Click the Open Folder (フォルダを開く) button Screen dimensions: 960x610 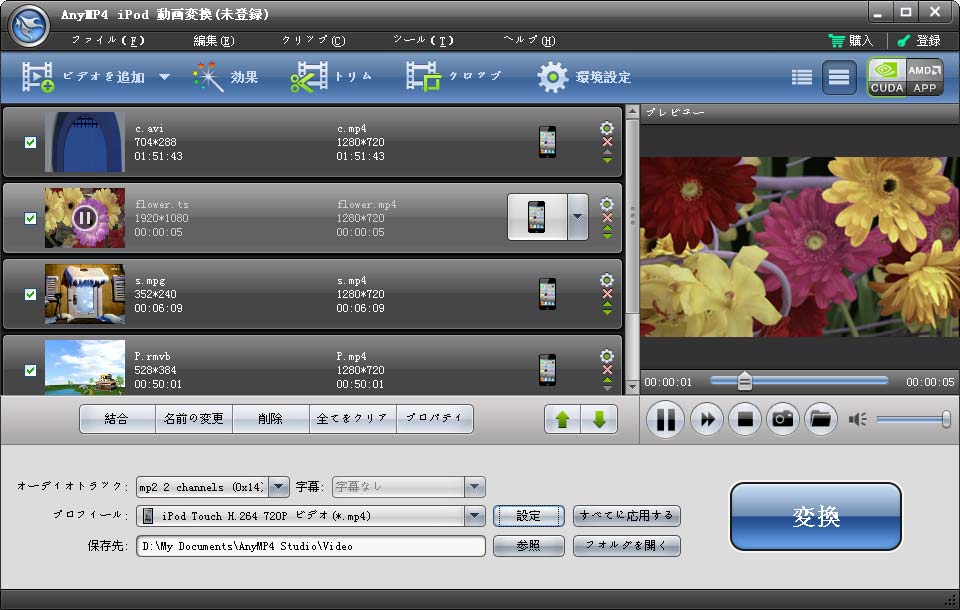[626, 546]
